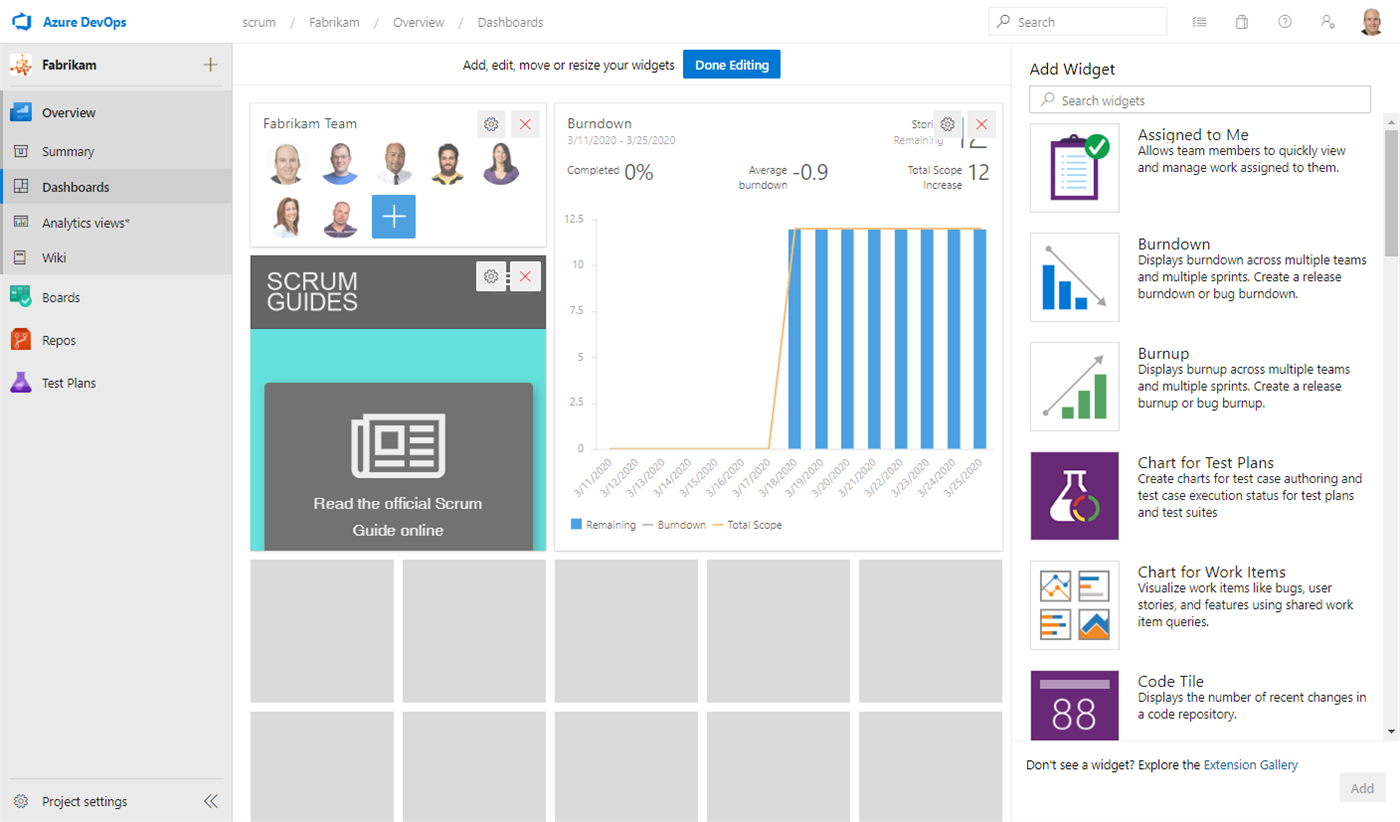Screen dimensions: 1400x822
Task: Click the Burndown widget title
Action: point(599,124)
